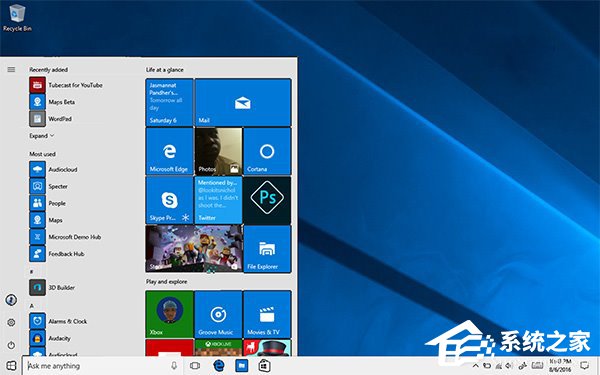Open the File Explorer tile
600x375 pixels.
pos(267,249)
